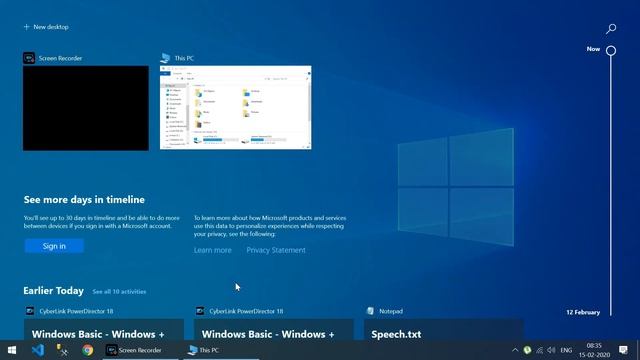Click the ENG language indicator
Viewport: 640px width, 360px height.
click(566, 350)
